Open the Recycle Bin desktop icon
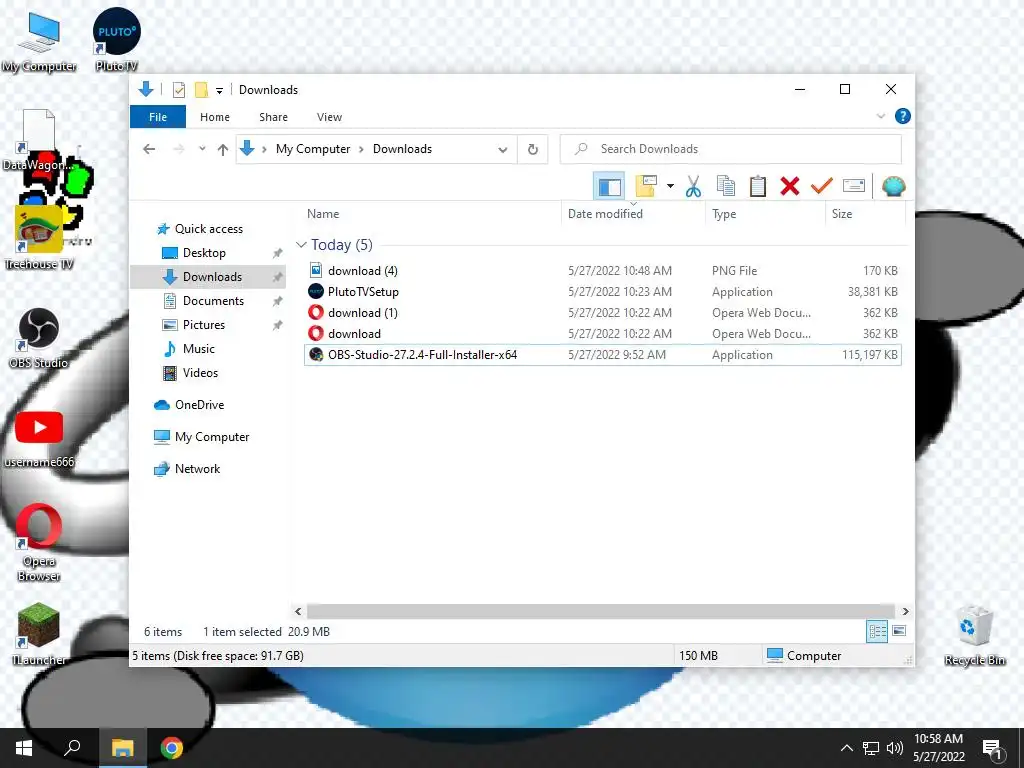The image size is (1024, 768). coord(974,635)
